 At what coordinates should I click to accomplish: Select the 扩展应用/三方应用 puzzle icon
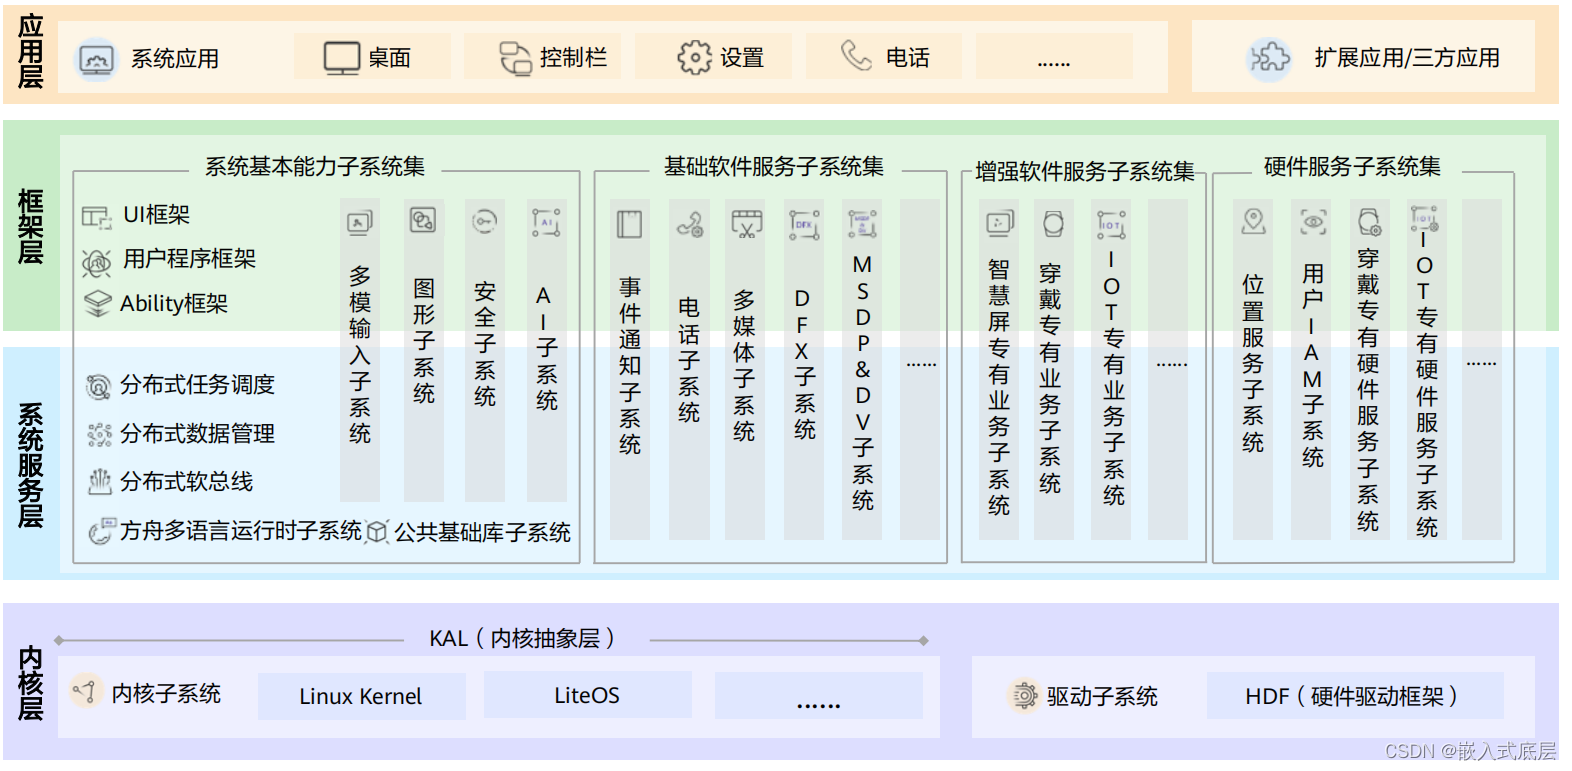click(1270, 59)
